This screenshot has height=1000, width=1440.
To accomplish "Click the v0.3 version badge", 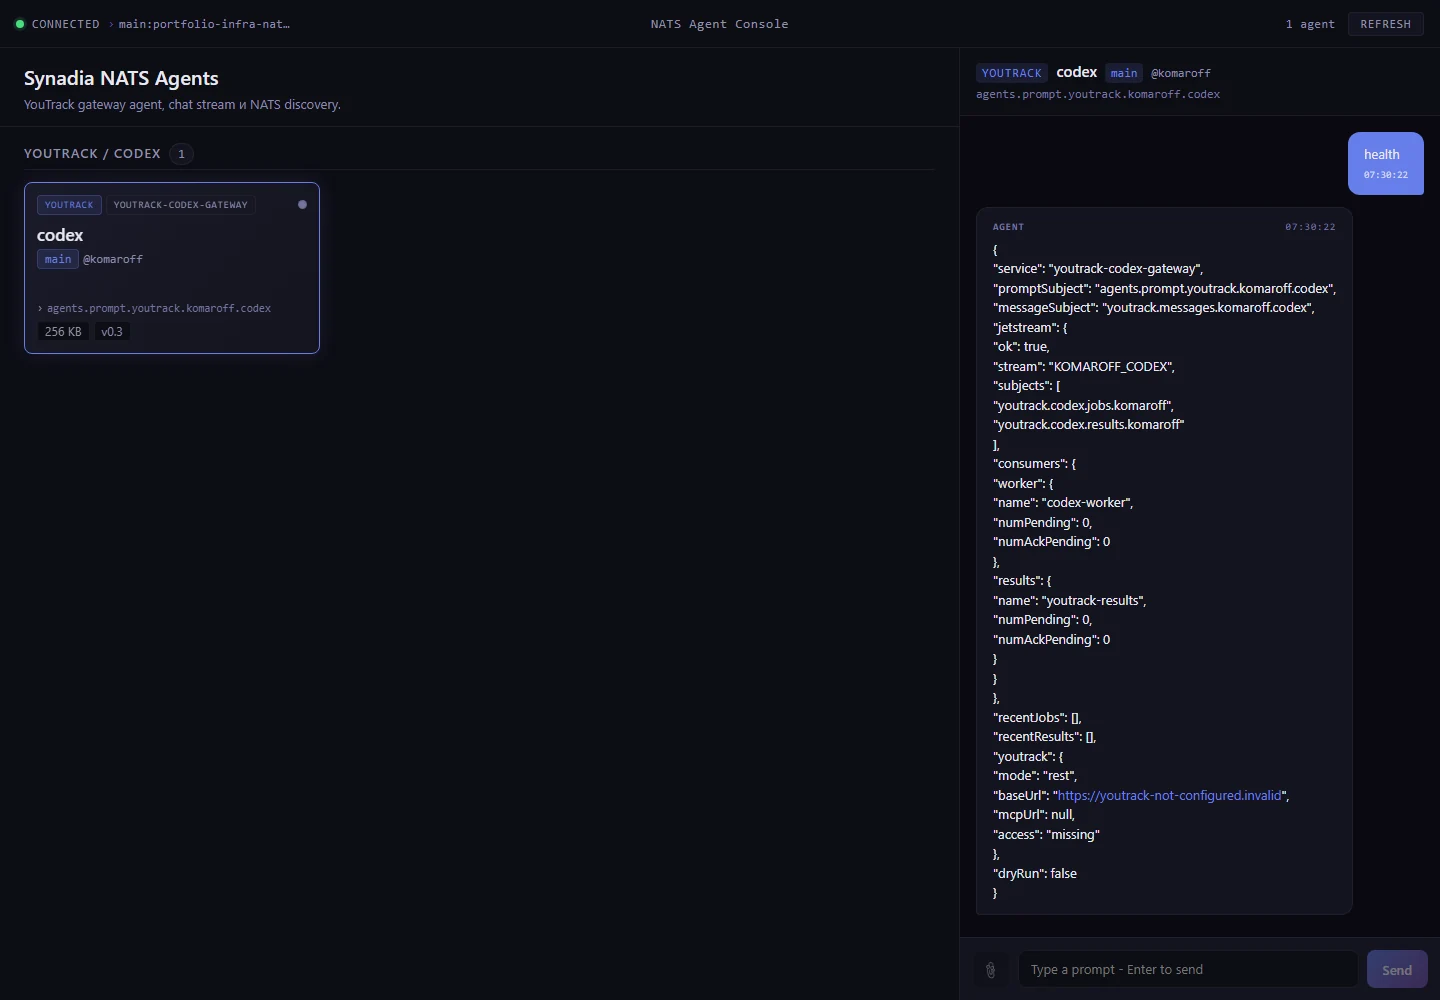I will 112,332.
